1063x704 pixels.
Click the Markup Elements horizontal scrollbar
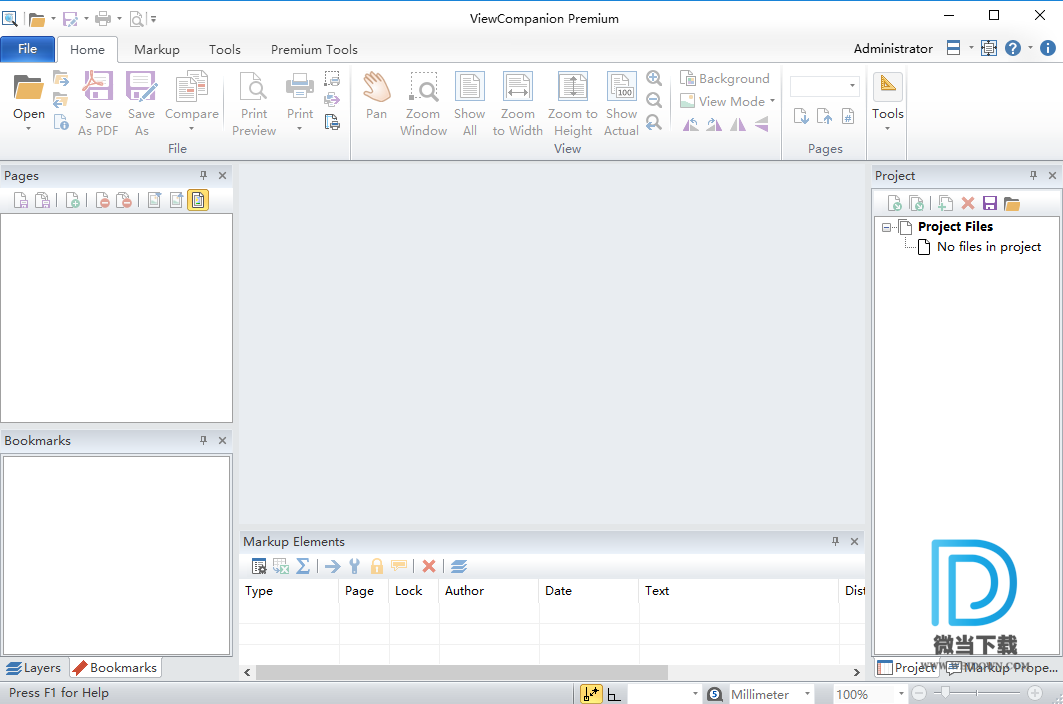[462, 672]
